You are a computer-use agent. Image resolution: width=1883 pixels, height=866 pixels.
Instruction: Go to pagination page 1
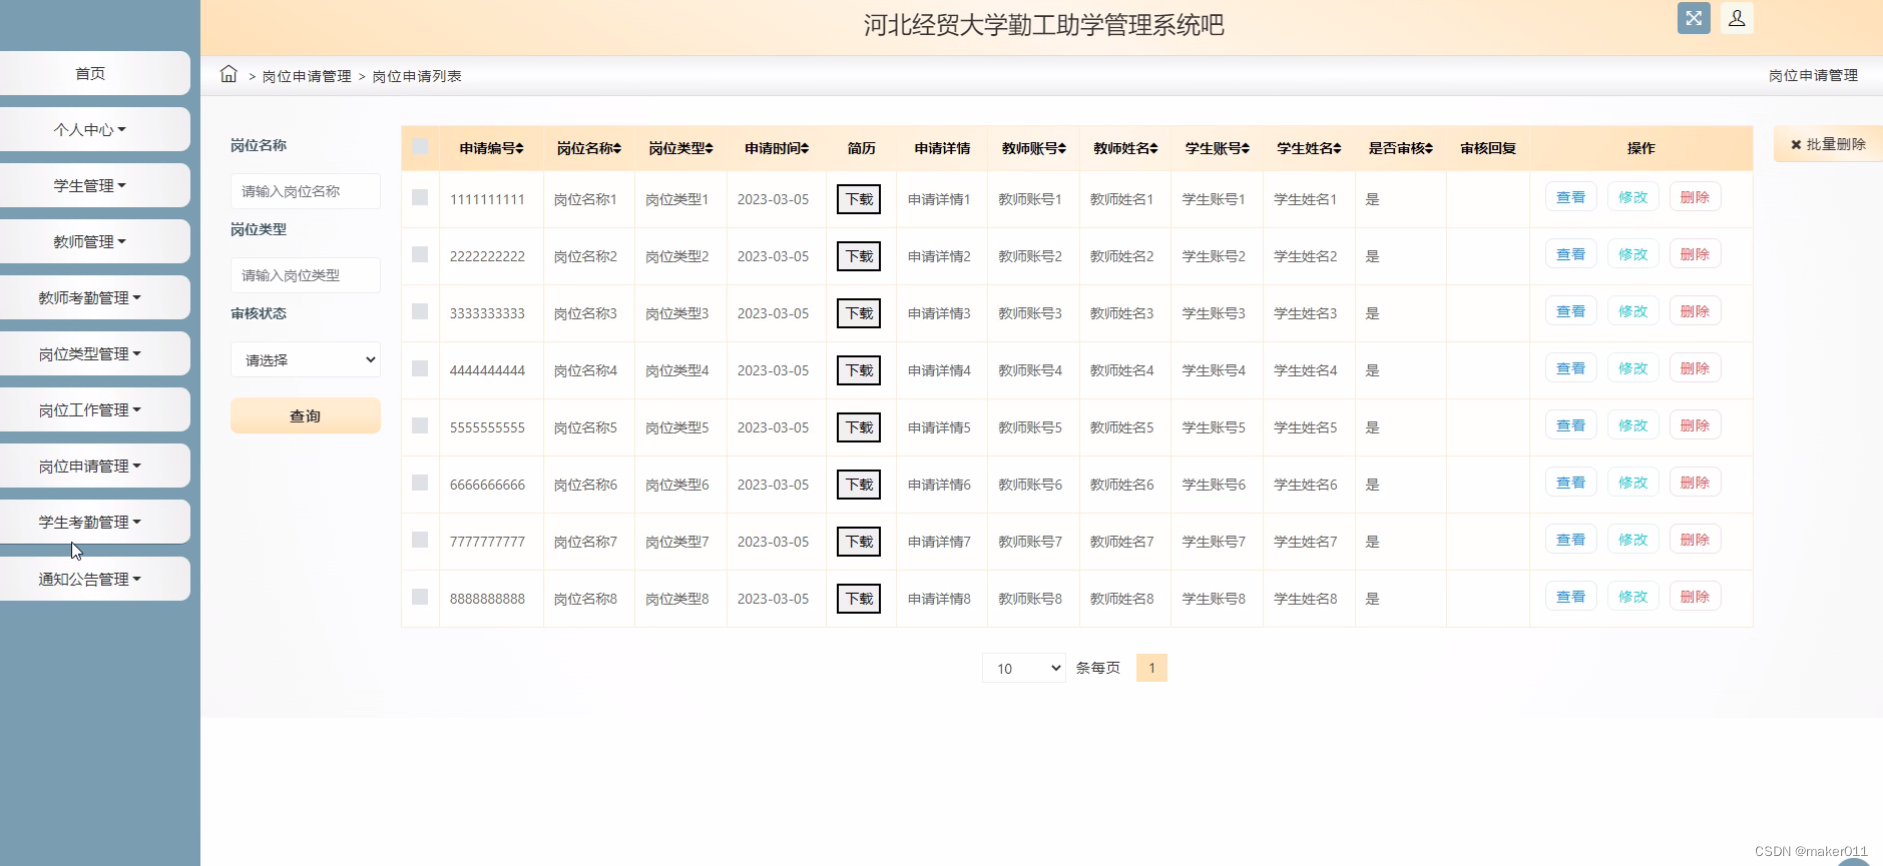[1152, 668]
